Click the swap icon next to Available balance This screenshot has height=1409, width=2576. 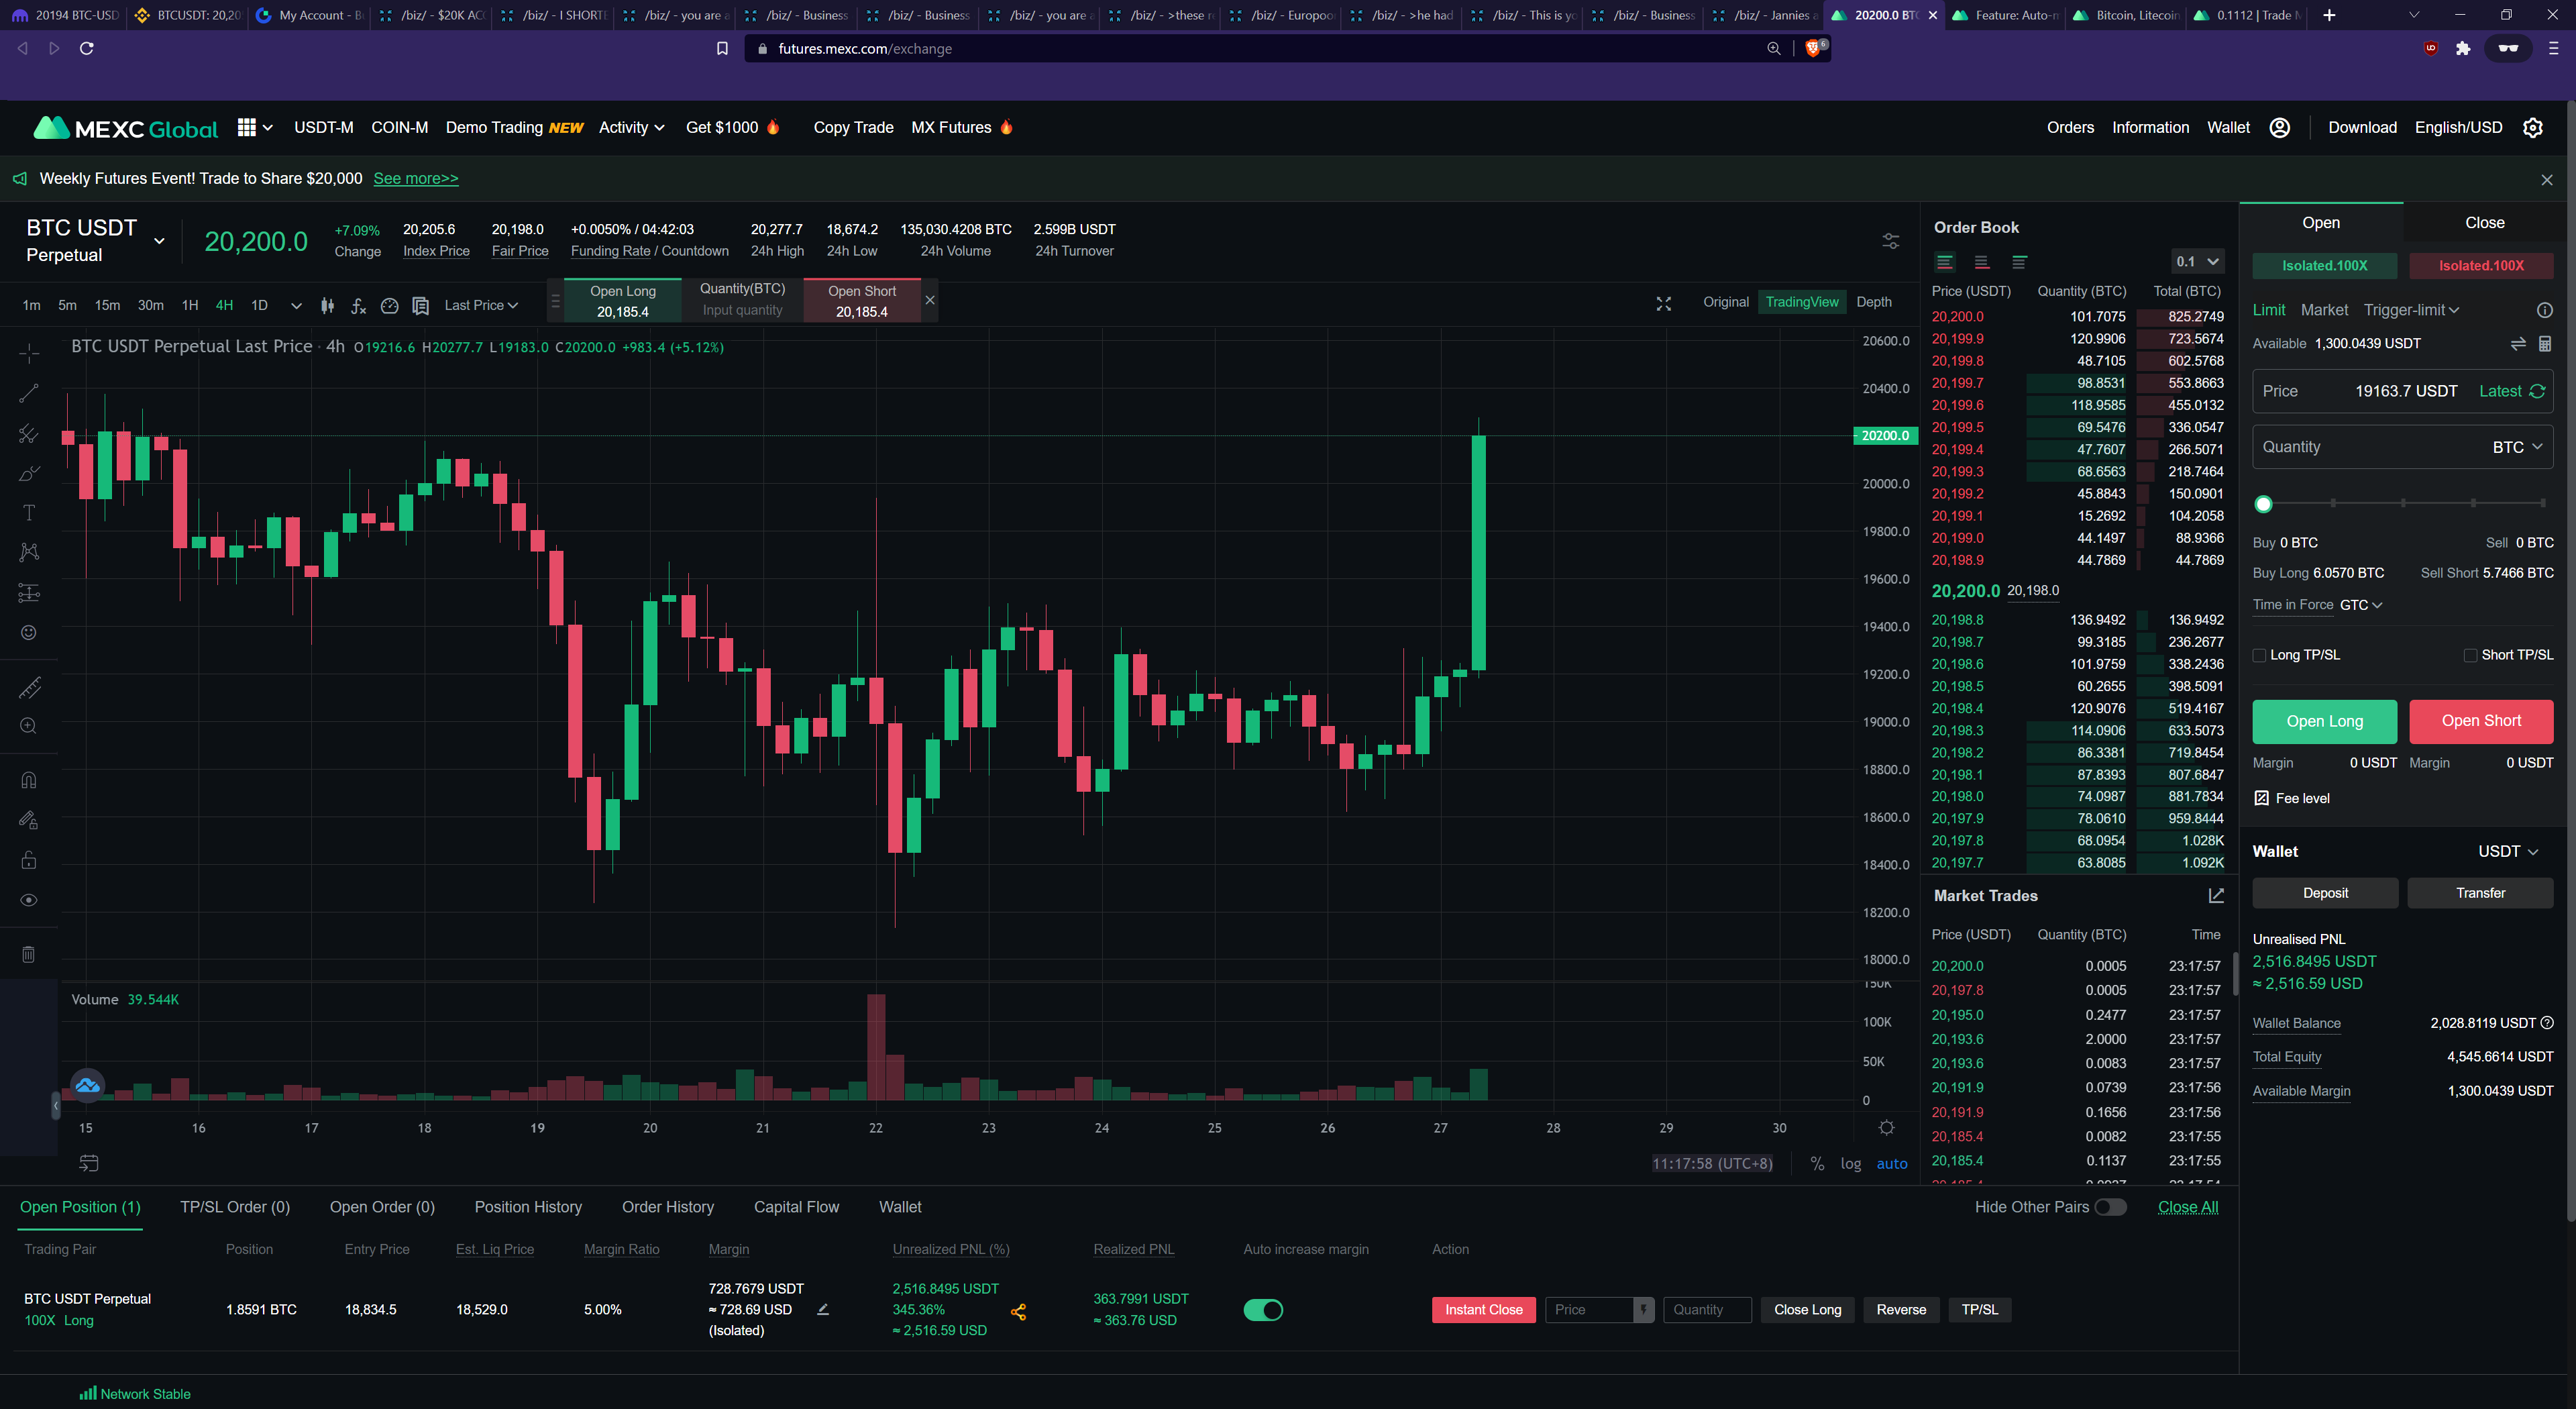pyautogui.click(x=2517, y=344)
